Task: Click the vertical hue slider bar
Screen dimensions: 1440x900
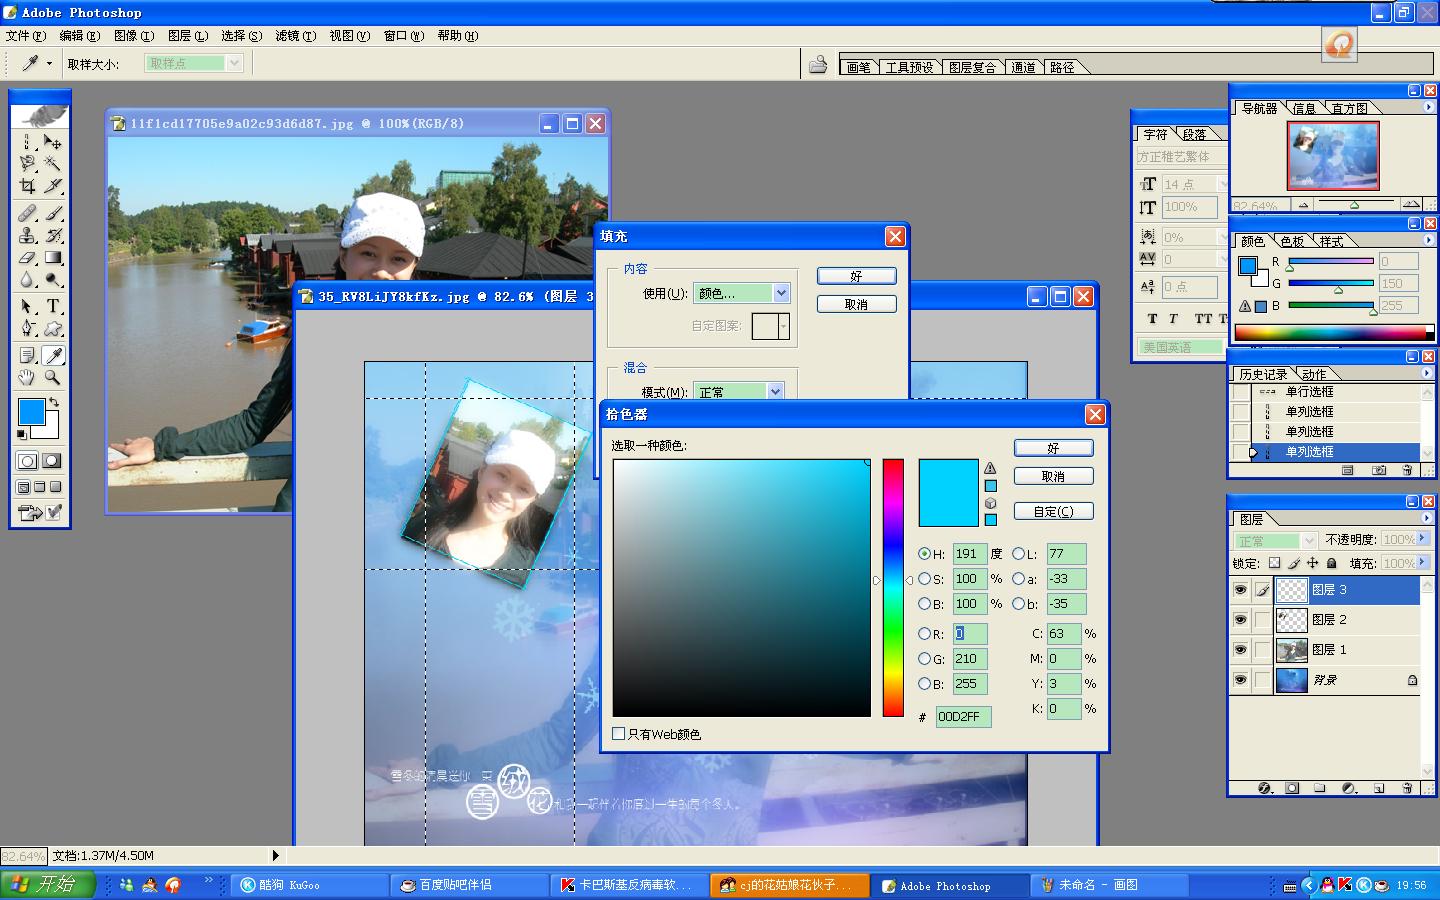Action: 893,587
